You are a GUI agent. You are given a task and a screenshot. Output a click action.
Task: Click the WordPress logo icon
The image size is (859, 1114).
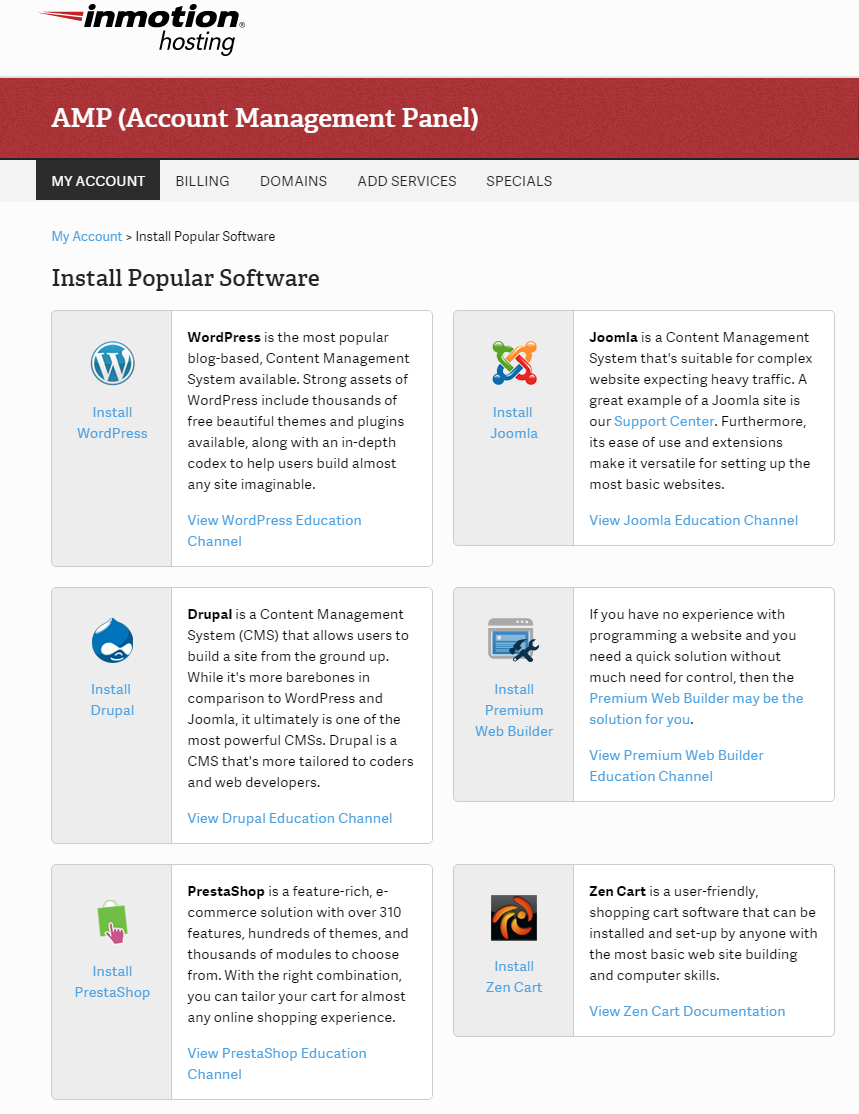112,364
